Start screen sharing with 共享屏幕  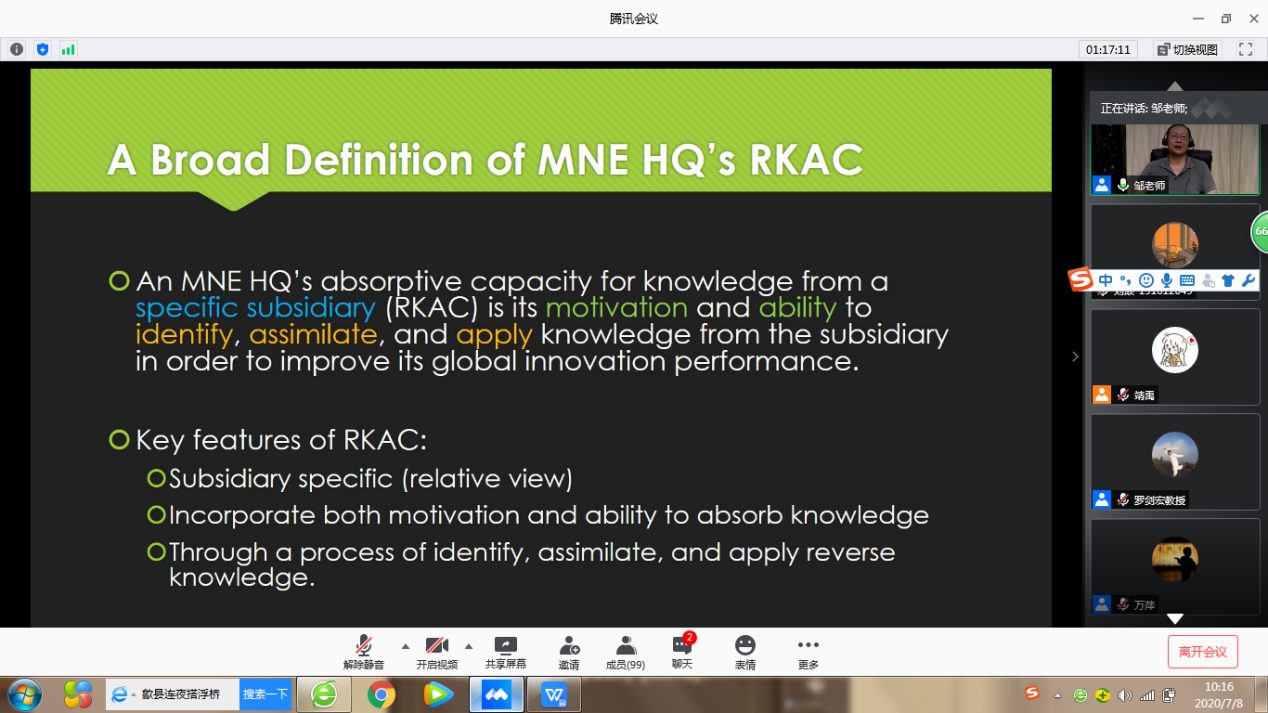pyautogui.click(x=505, y=653)
